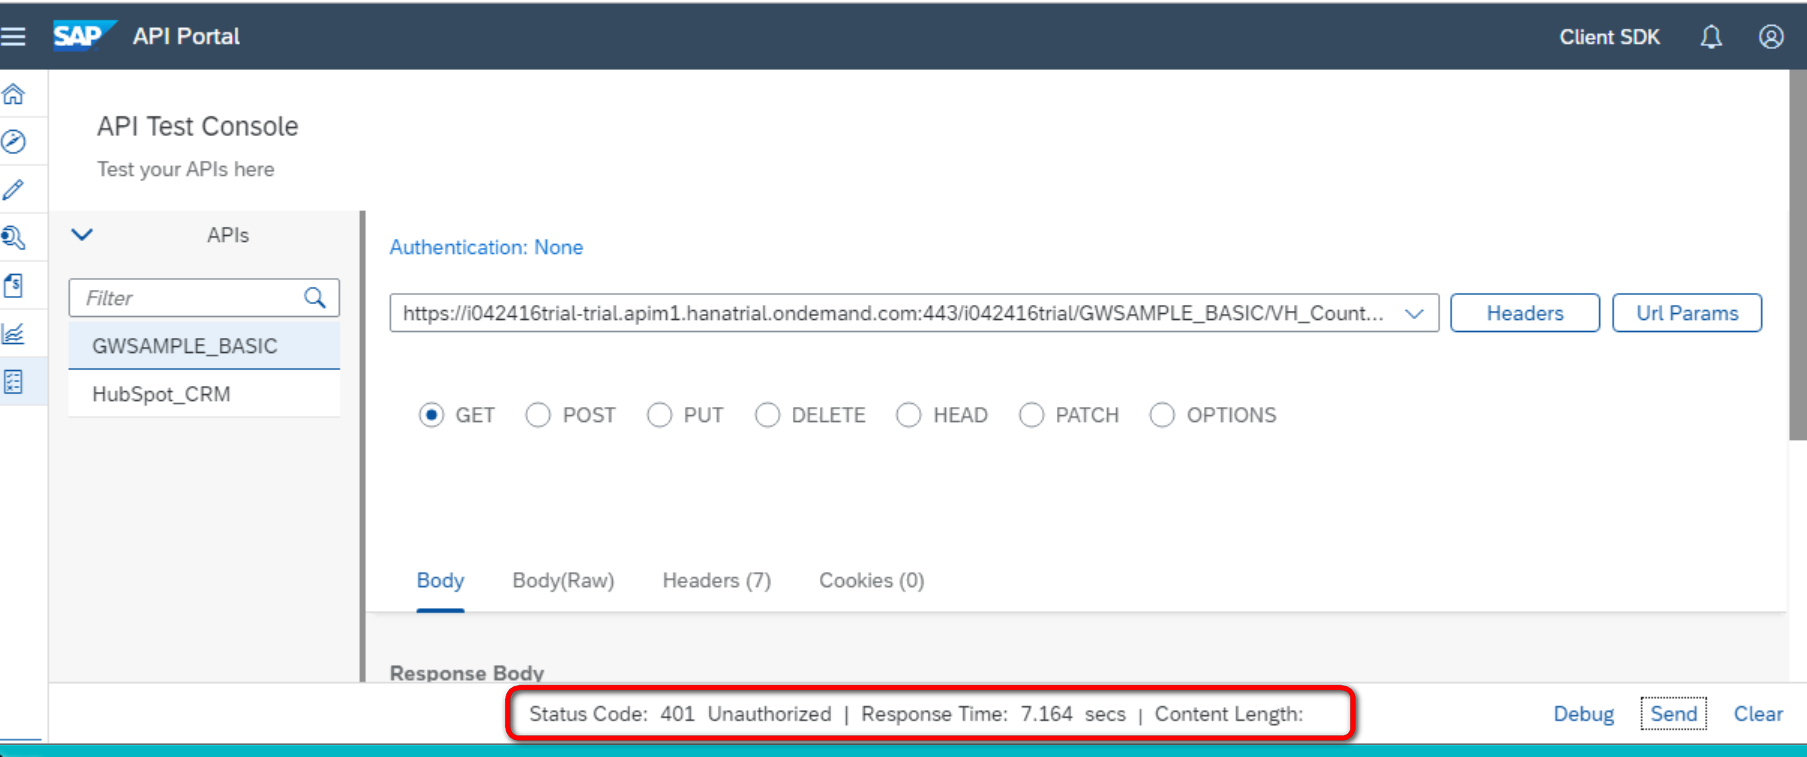Screen dimensions: 1807x757
Task: Select the DELETE method
Action: point(767,415)
